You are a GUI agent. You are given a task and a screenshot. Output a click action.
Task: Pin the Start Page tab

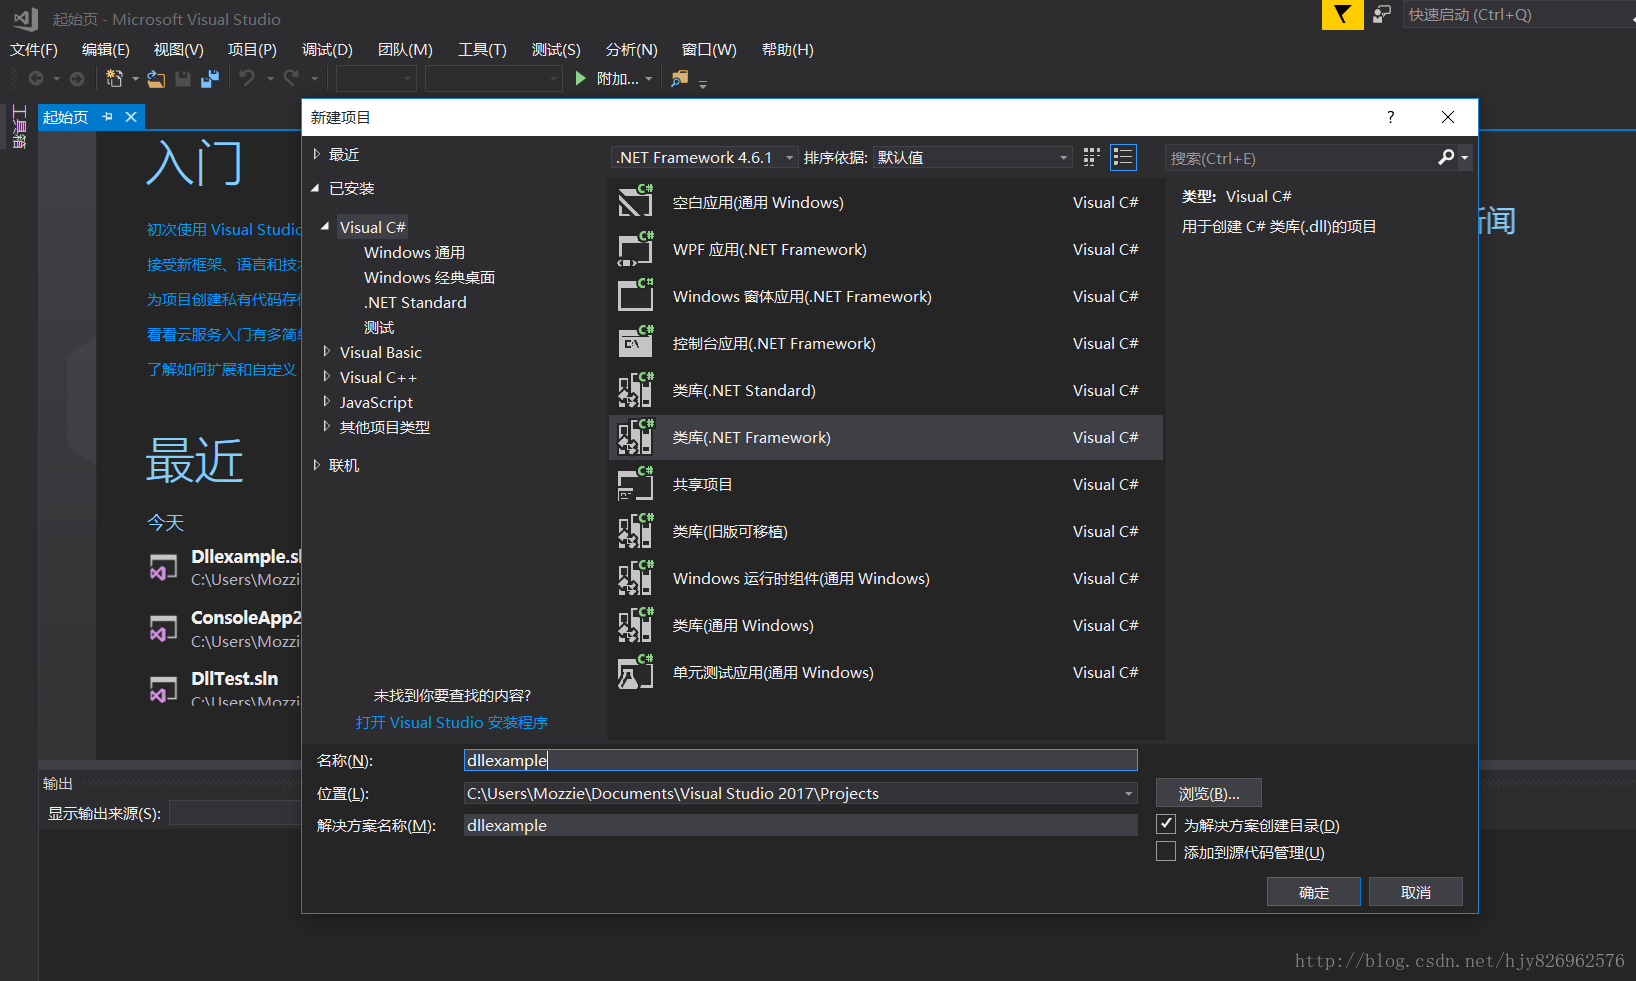[107, 117]
